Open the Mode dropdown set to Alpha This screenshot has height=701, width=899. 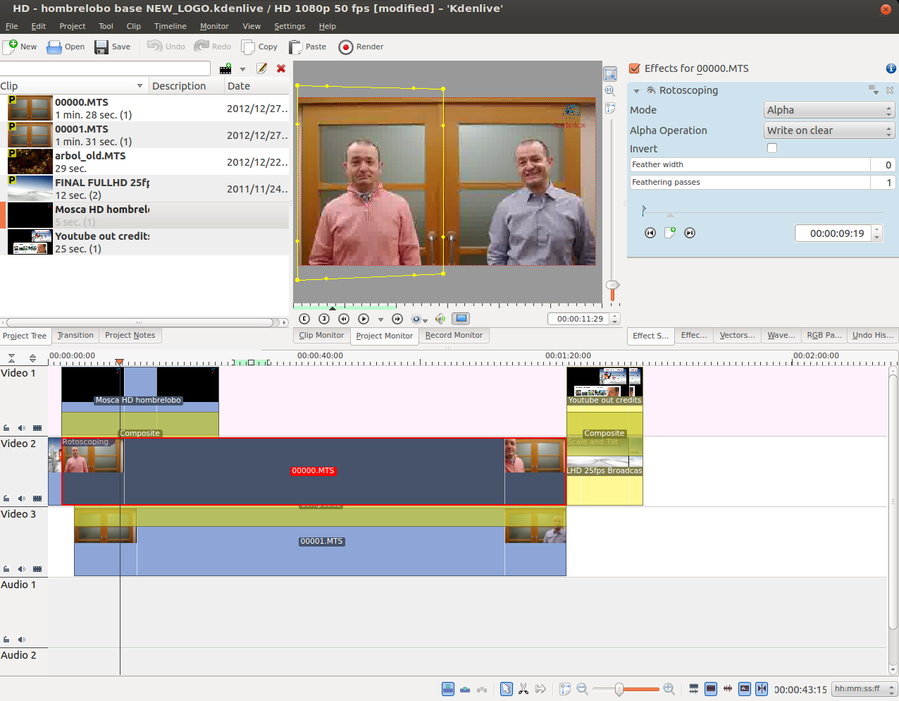coord(828,110)
